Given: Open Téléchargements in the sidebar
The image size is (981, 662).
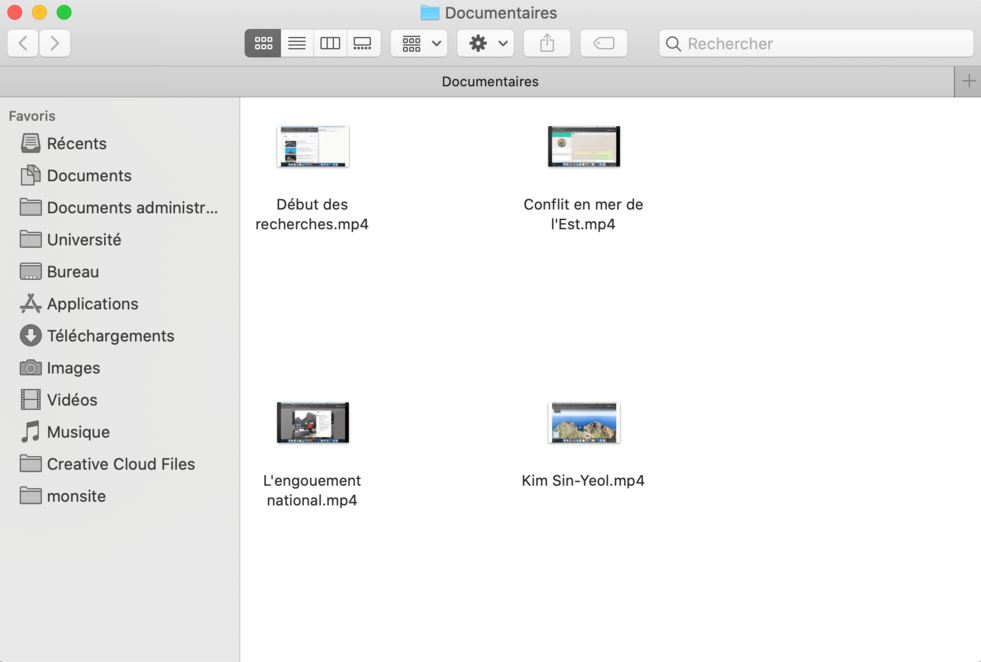Looking at the screenshot, I should 110,336.
